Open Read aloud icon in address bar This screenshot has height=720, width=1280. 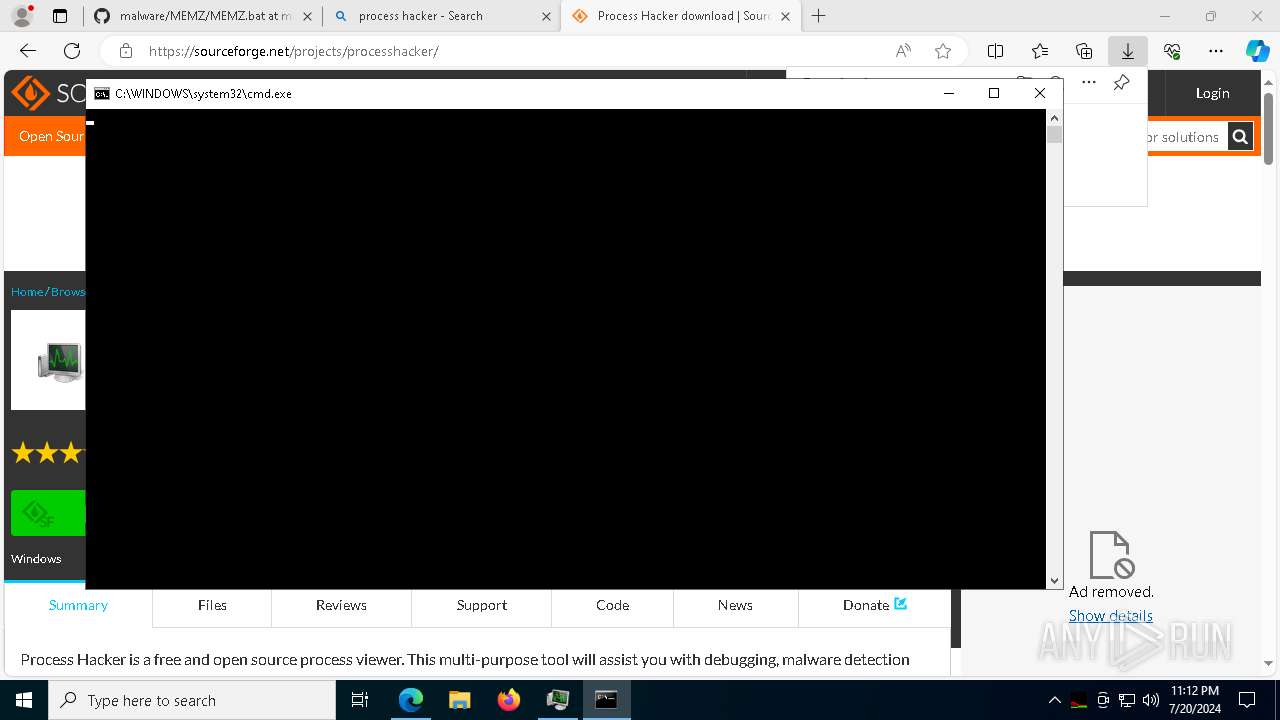903,51
